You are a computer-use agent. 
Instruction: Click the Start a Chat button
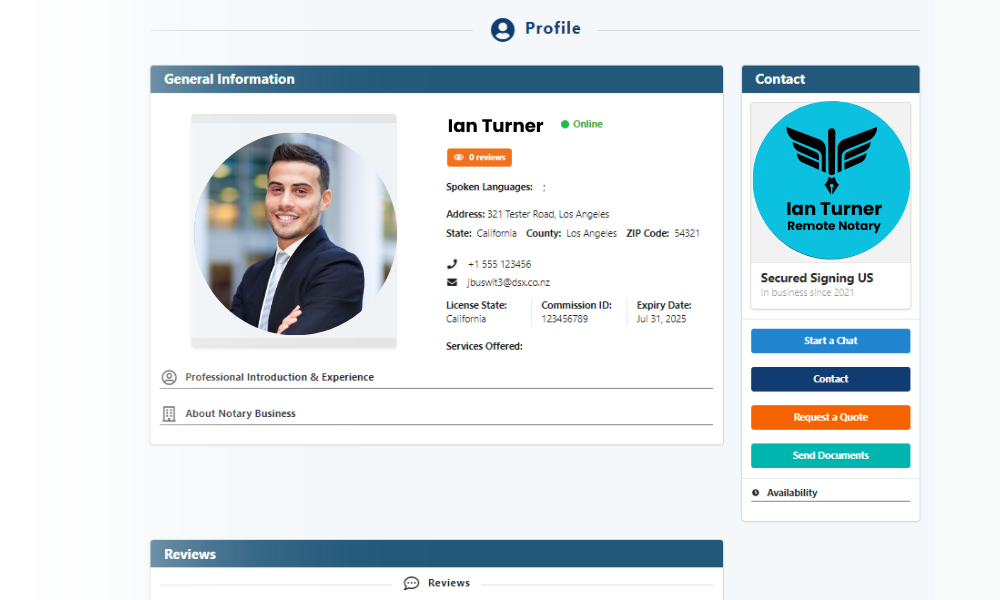[830, 340]
